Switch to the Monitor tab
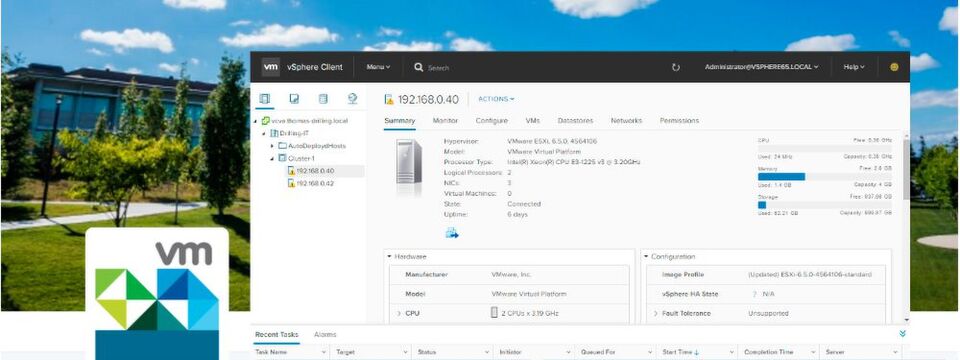The width and height of the screenshot is (960, 360). [445, 121]
